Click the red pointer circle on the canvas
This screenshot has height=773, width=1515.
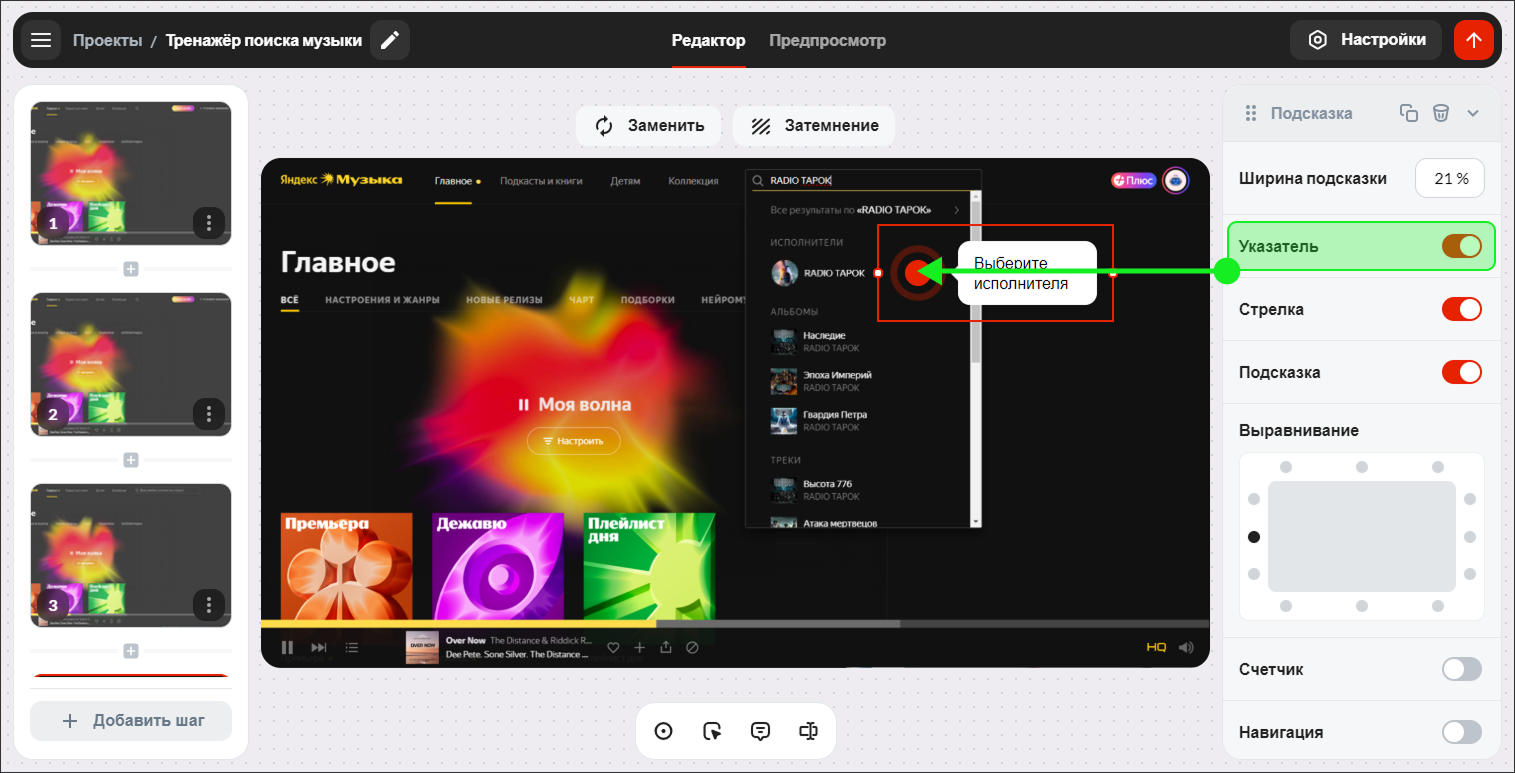917,272
